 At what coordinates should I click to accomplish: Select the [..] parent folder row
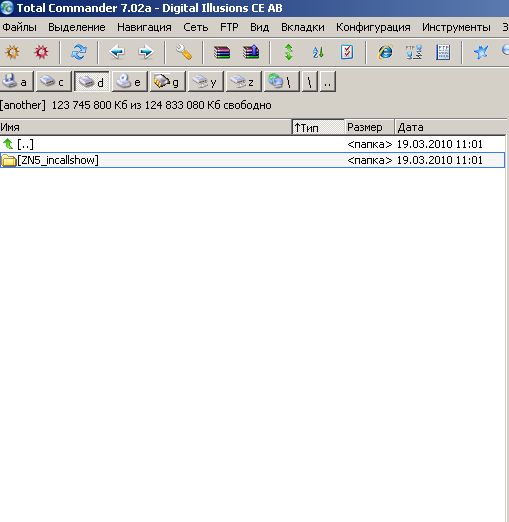(252, 144)
